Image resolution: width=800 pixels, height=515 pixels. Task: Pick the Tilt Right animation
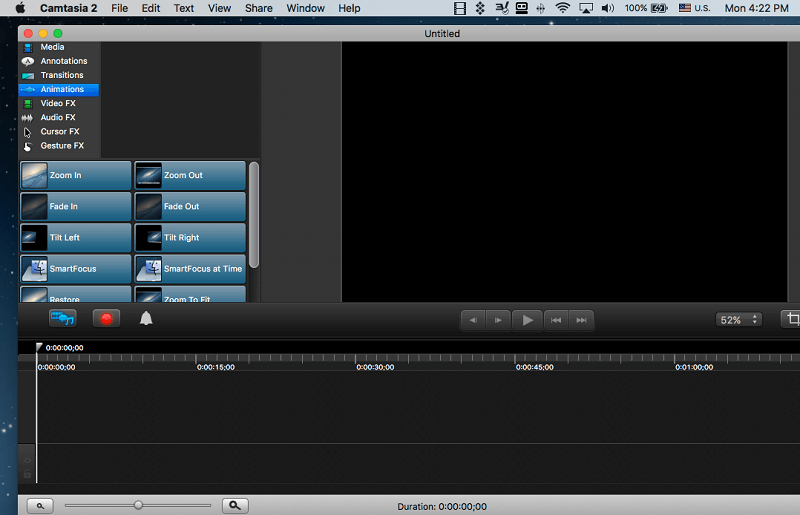click(x=190, y=238)
